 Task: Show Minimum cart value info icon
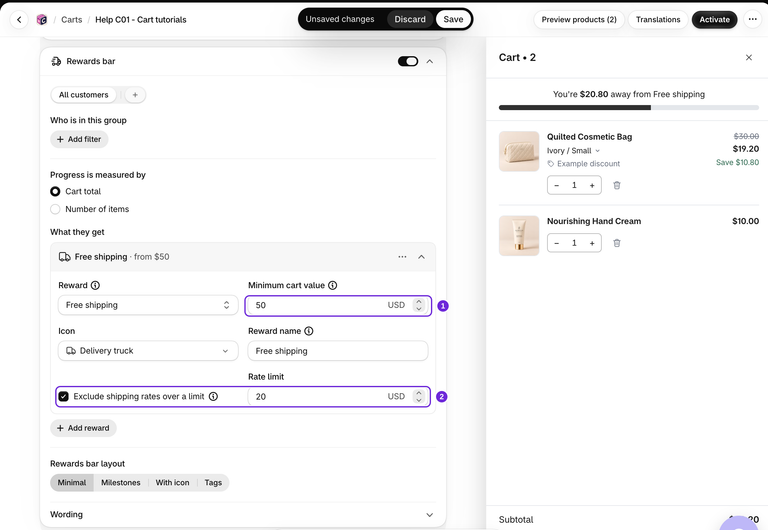coord(333,285)
